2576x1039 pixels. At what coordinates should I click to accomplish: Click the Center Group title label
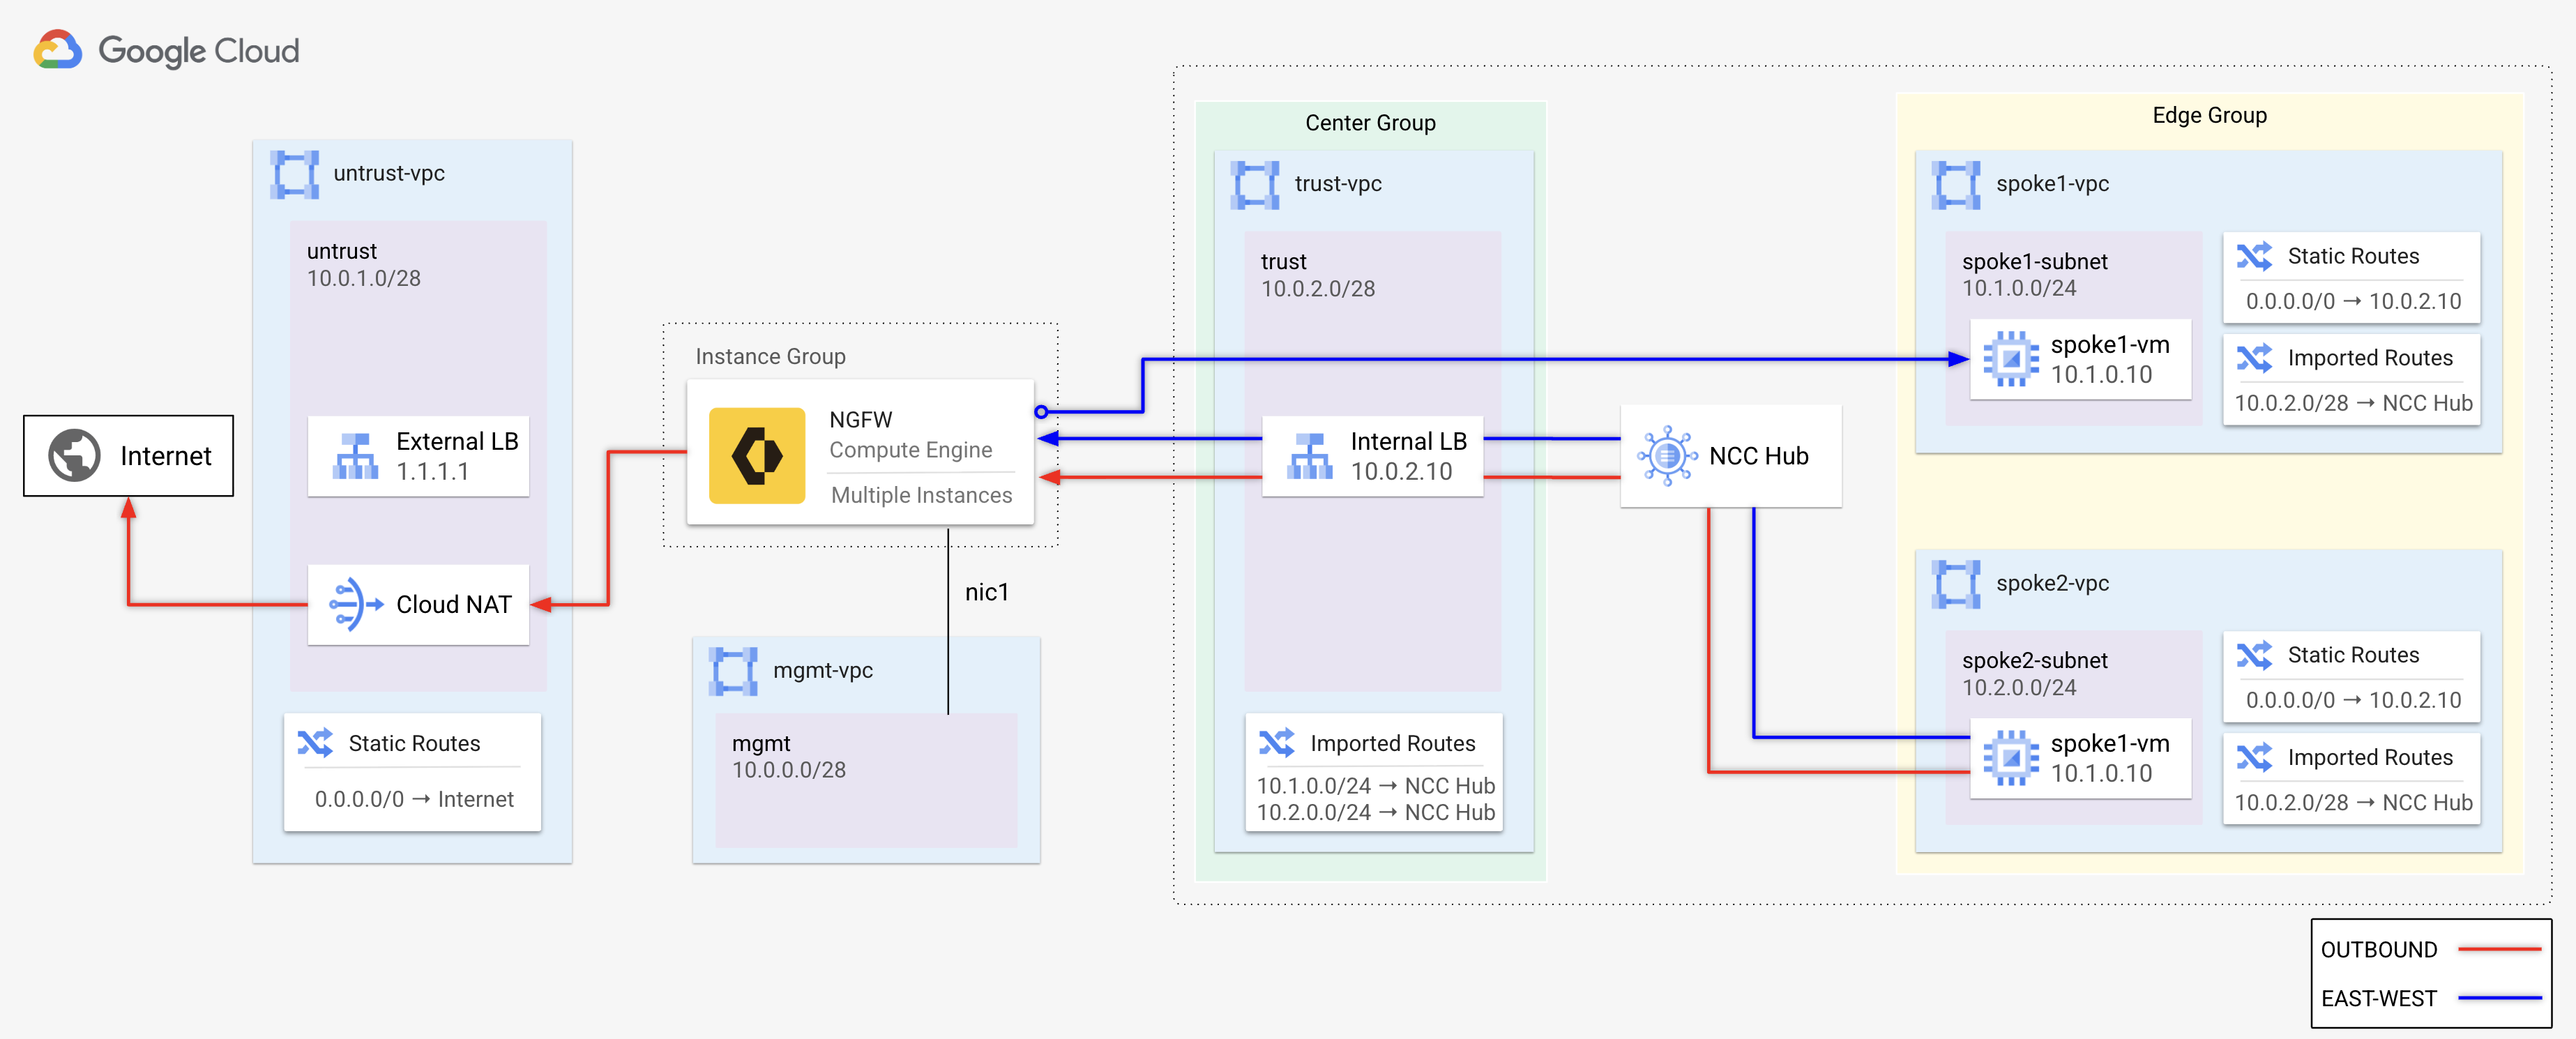[1370, 123]
